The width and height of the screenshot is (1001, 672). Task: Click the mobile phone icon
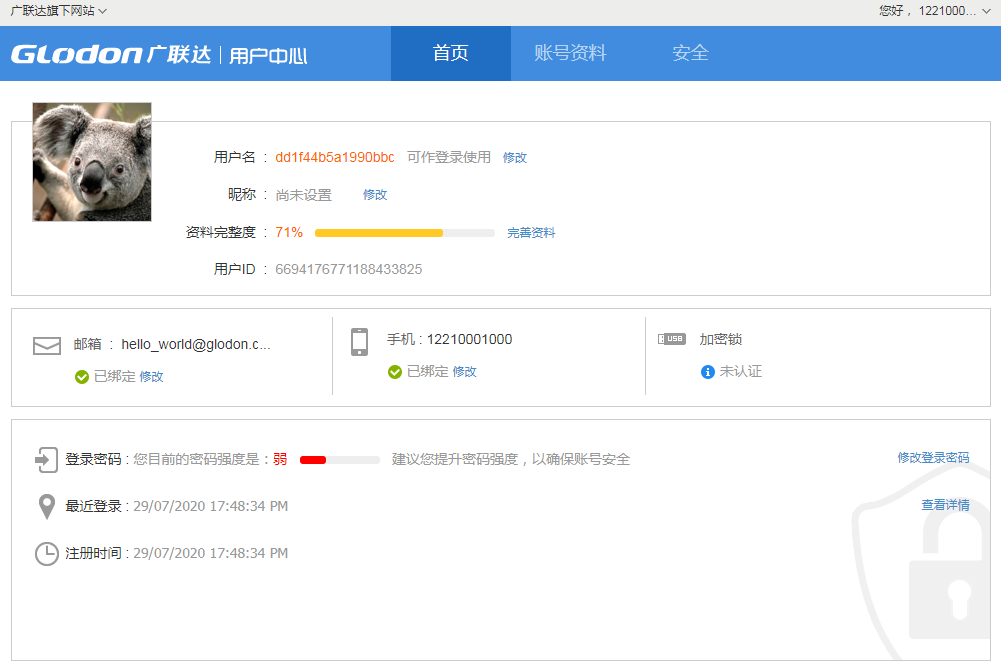pyautogui.click(x=360, y=342)
